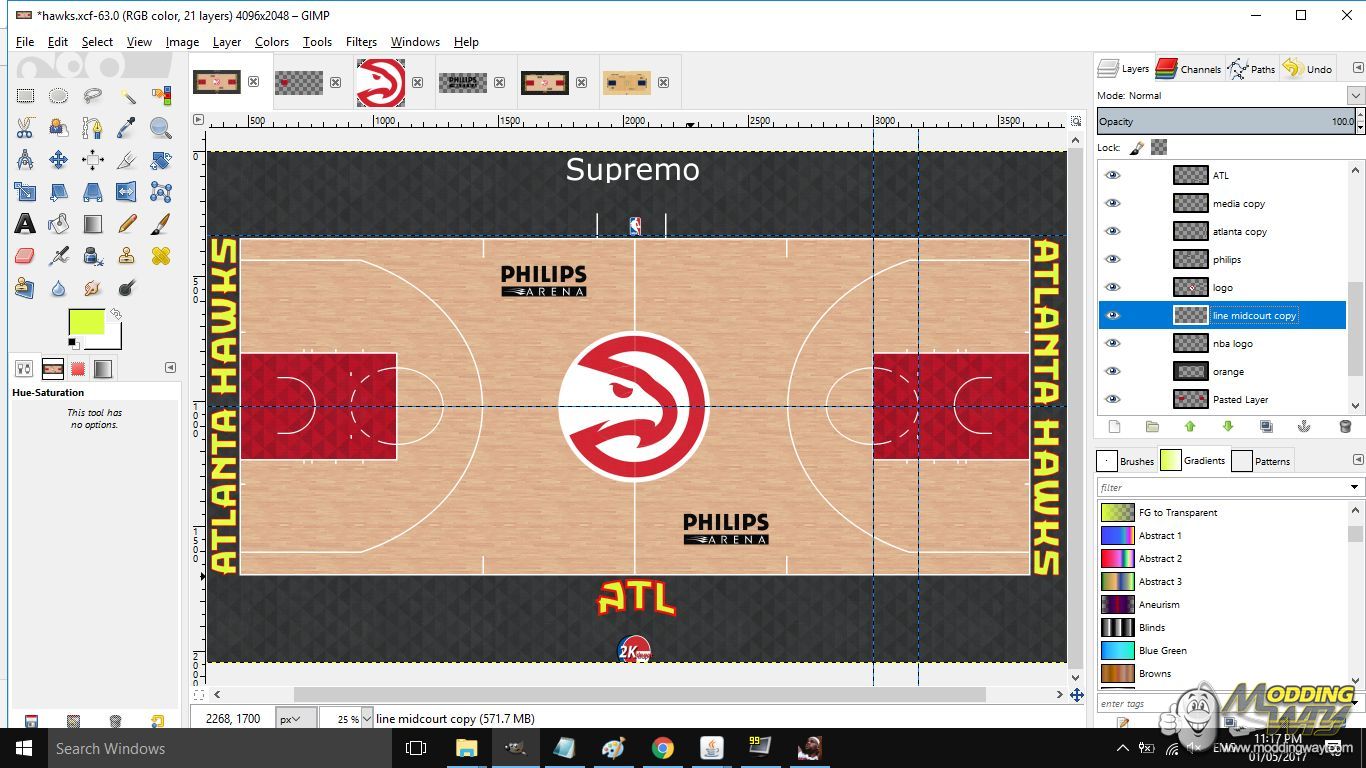The height and width of the screenshot is (768, 1366).
Task: Select the Move tool
Action: (59, 160)
